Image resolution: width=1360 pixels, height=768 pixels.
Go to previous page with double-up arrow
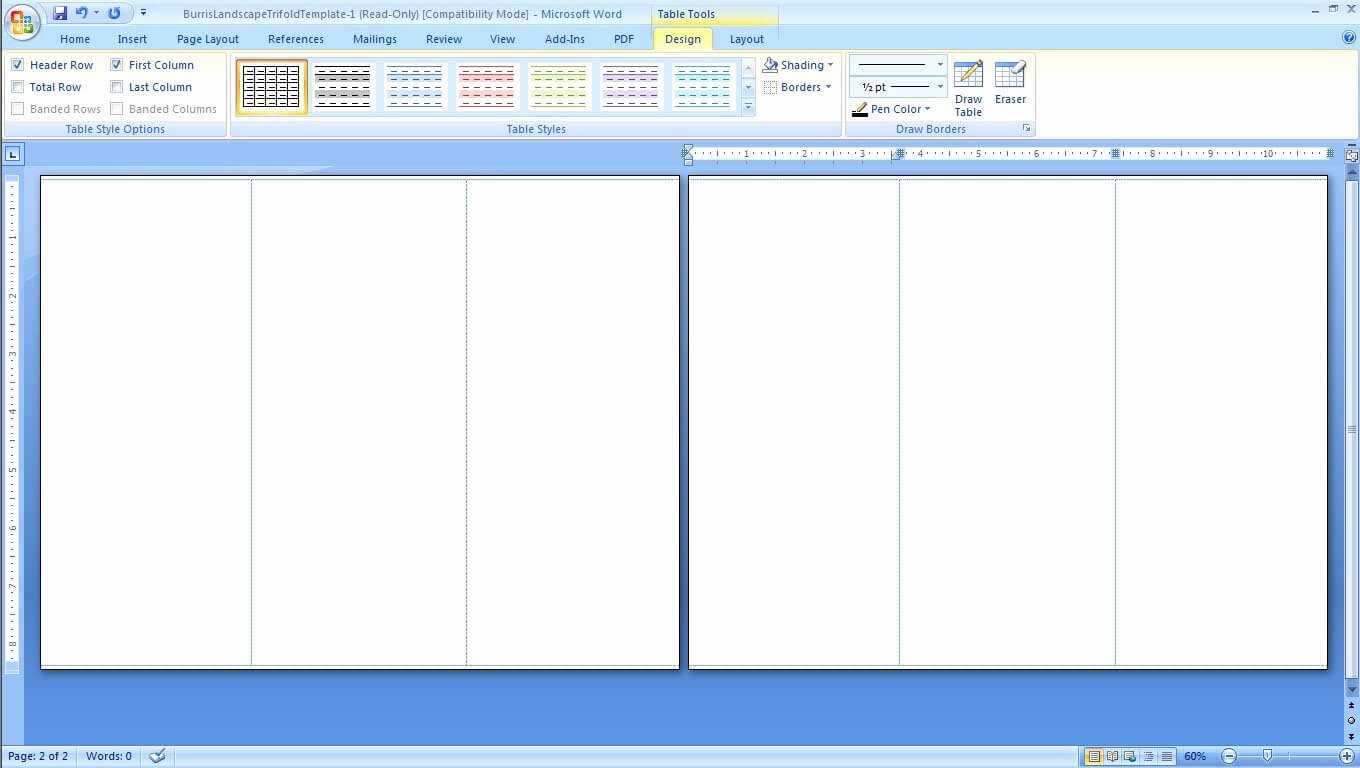[1352, 706]
